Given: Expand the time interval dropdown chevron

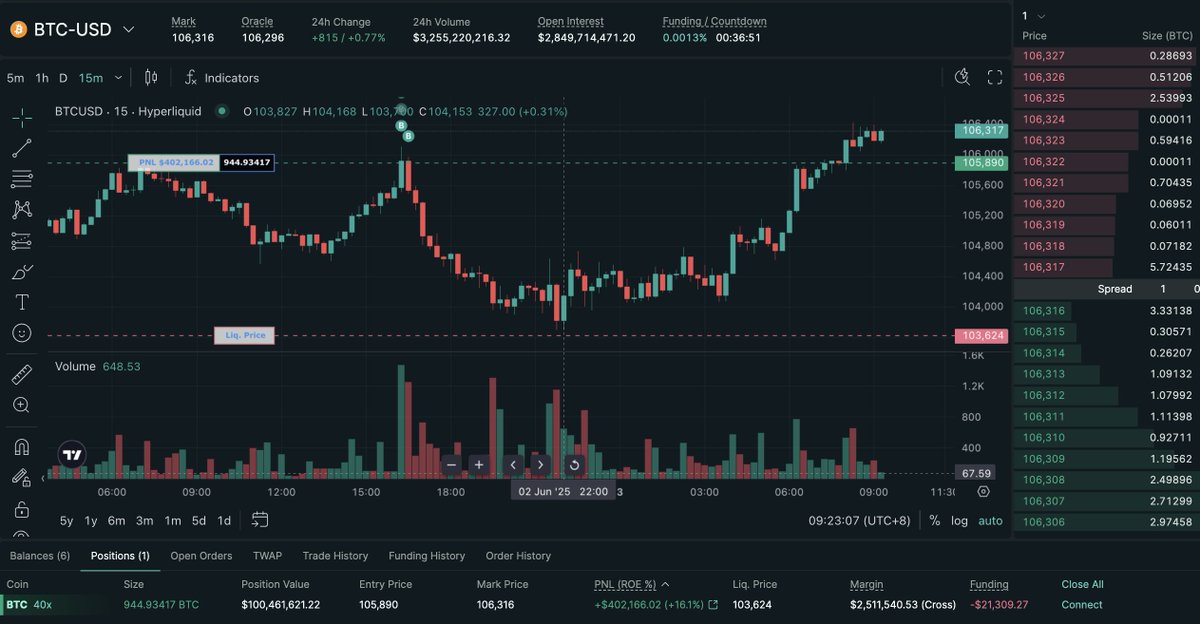Looking at the screenshot, I should 118,77.
